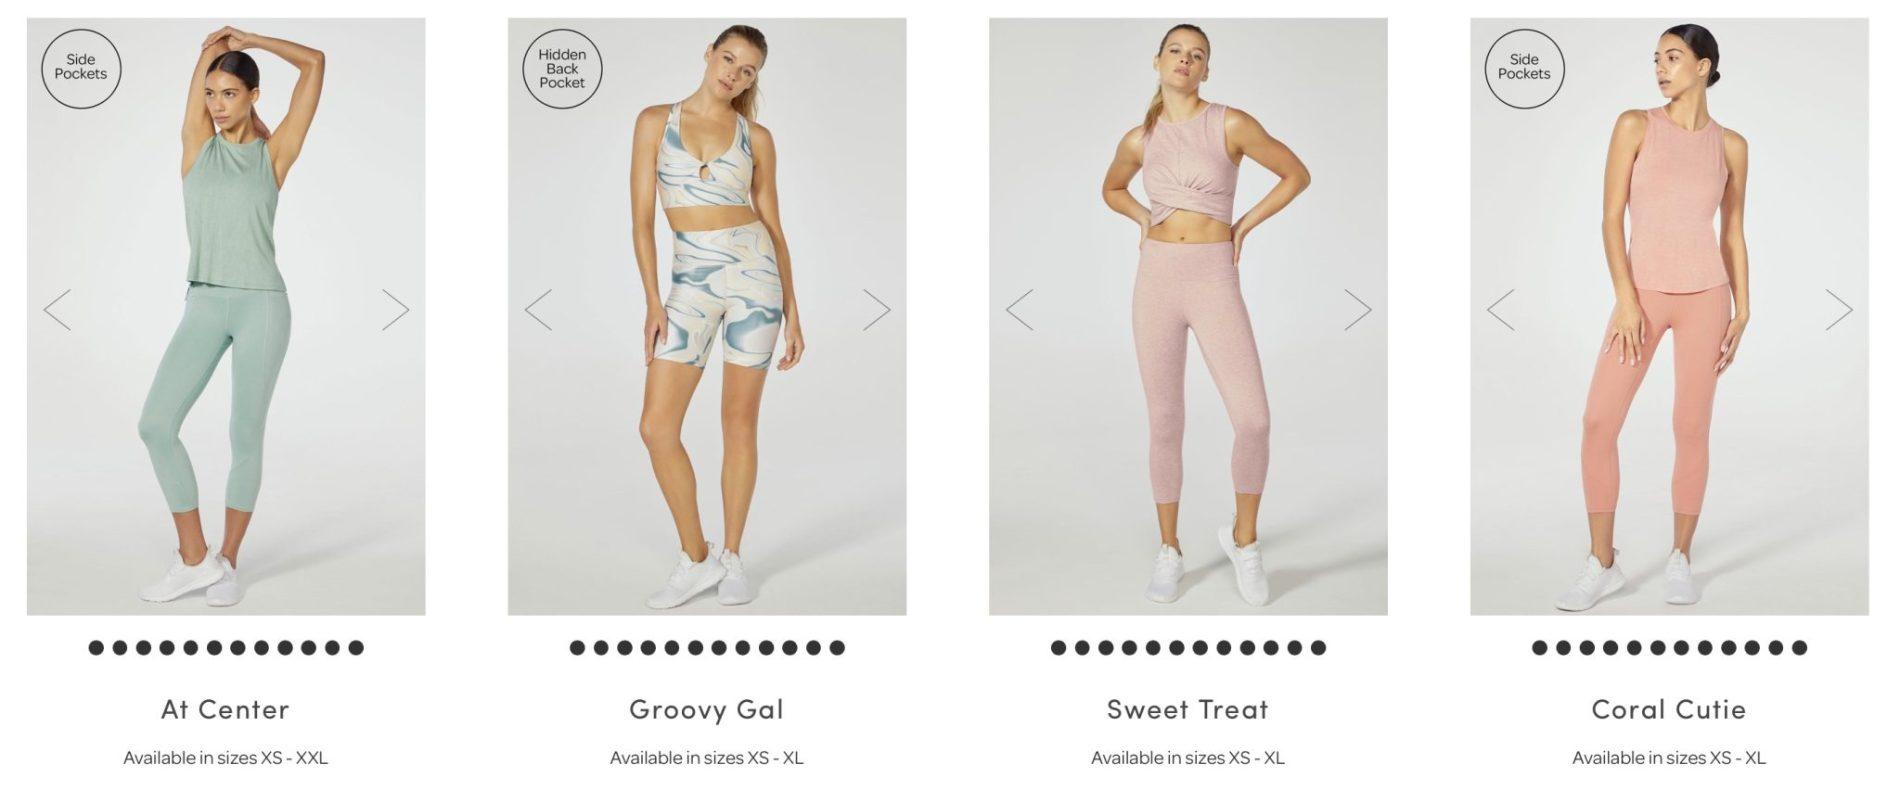Viewport: 1900px width, 790px height.
Task: Open the Coral Cutie model photo
Action: pos(1669,316)
